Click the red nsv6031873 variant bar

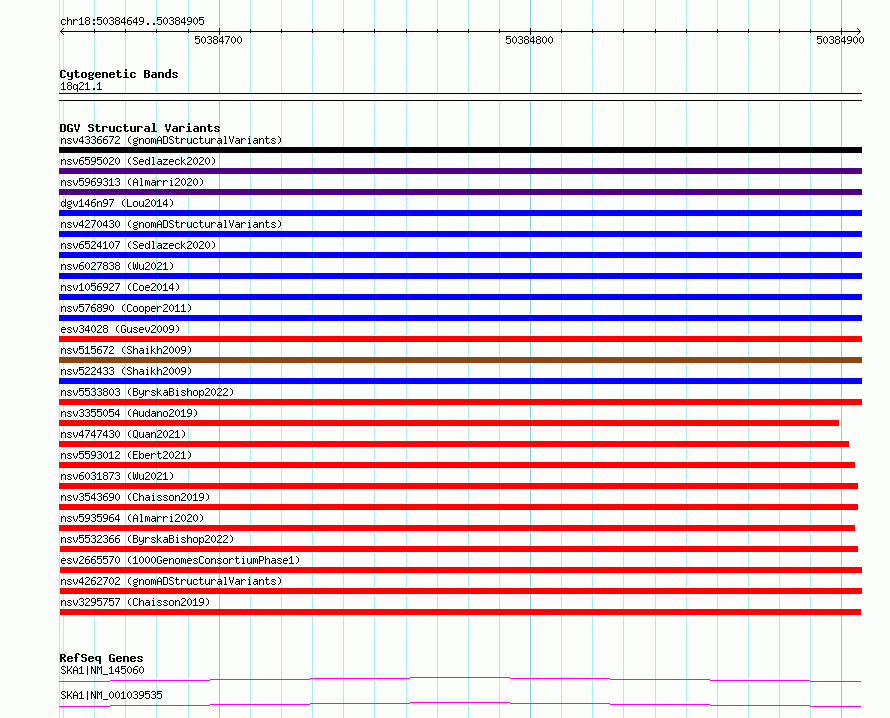point(459,486)
